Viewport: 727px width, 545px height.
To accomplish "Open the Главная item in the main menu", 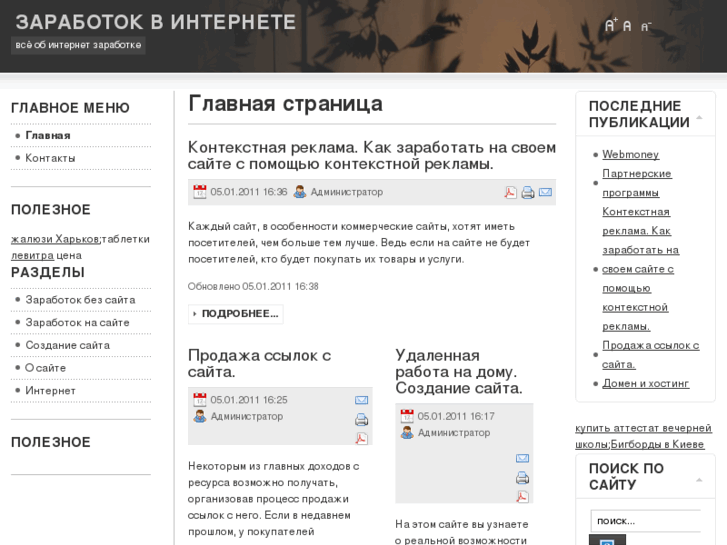I will click(x=48, y=135).
